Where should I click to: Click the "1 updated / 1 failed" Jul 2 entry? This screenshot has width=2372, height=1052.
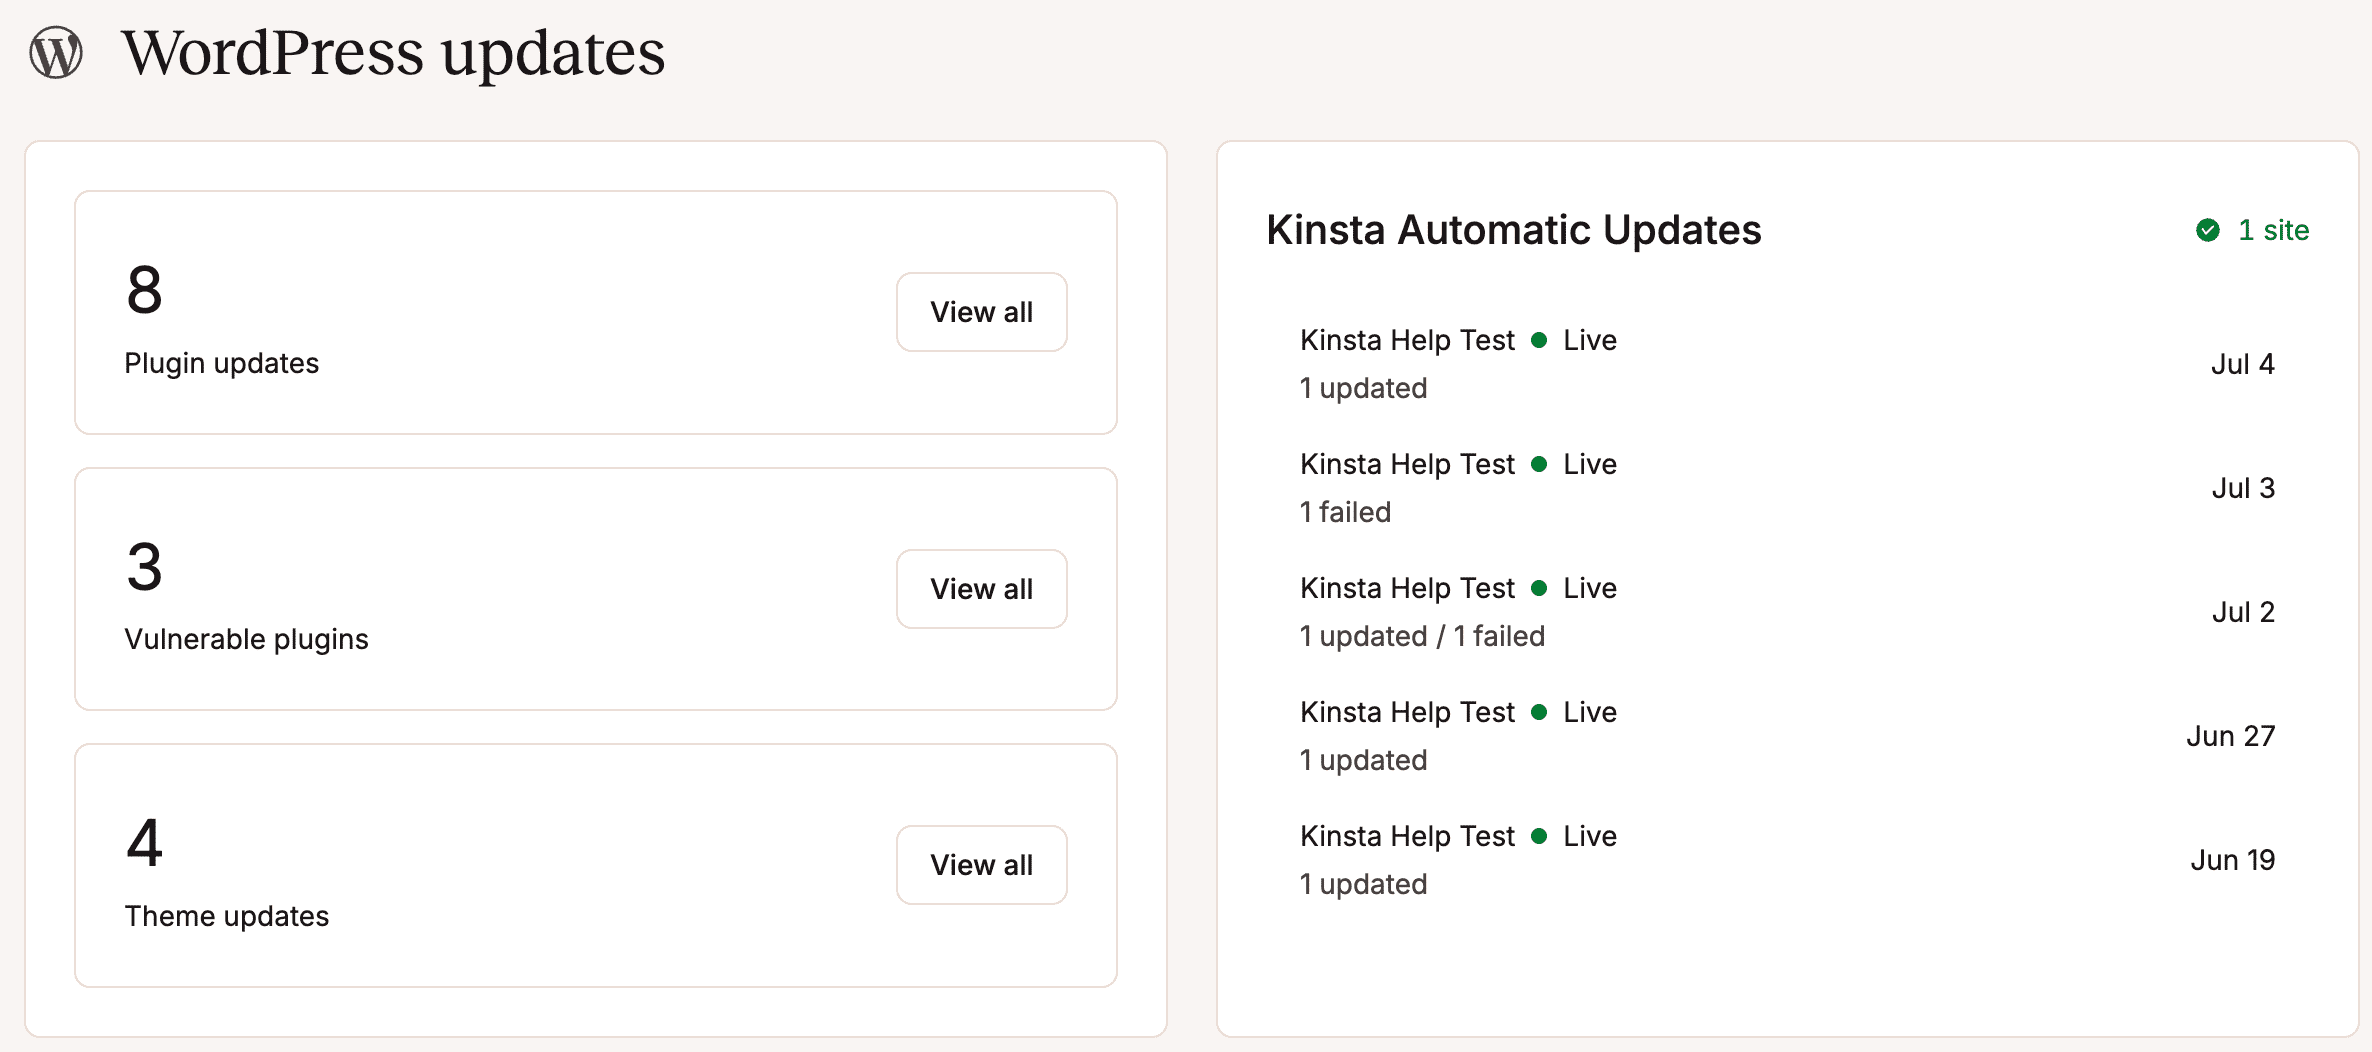tap(1422, 636)
